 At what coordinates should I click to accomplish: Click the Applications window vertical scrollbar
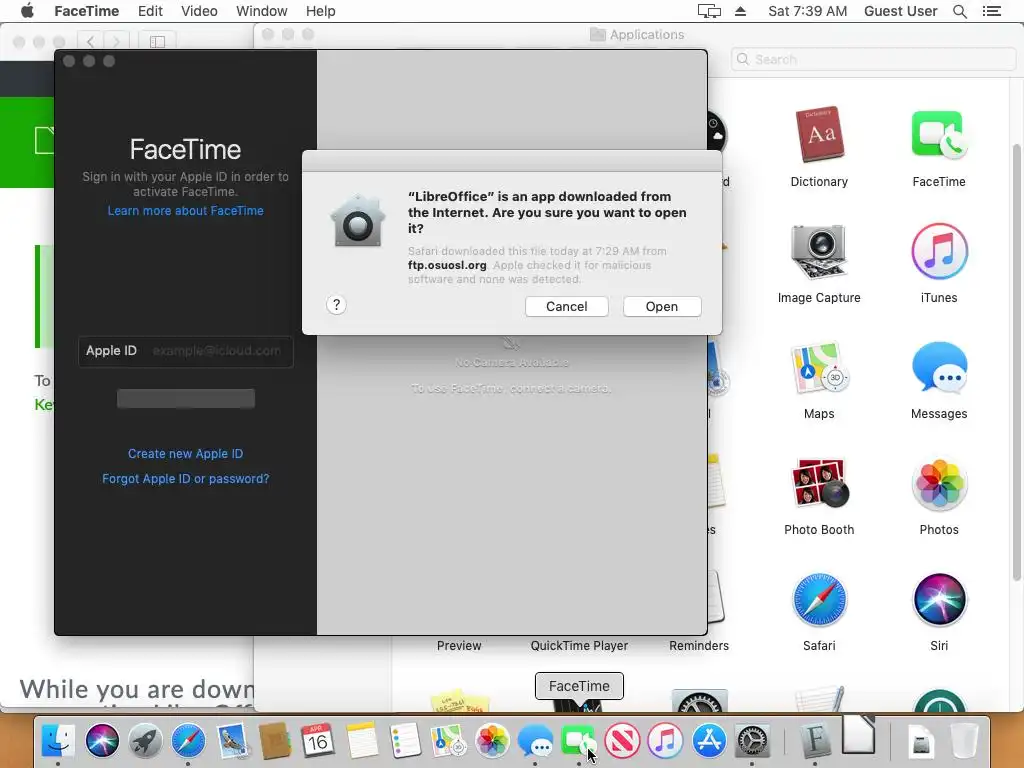point(1016,362)
